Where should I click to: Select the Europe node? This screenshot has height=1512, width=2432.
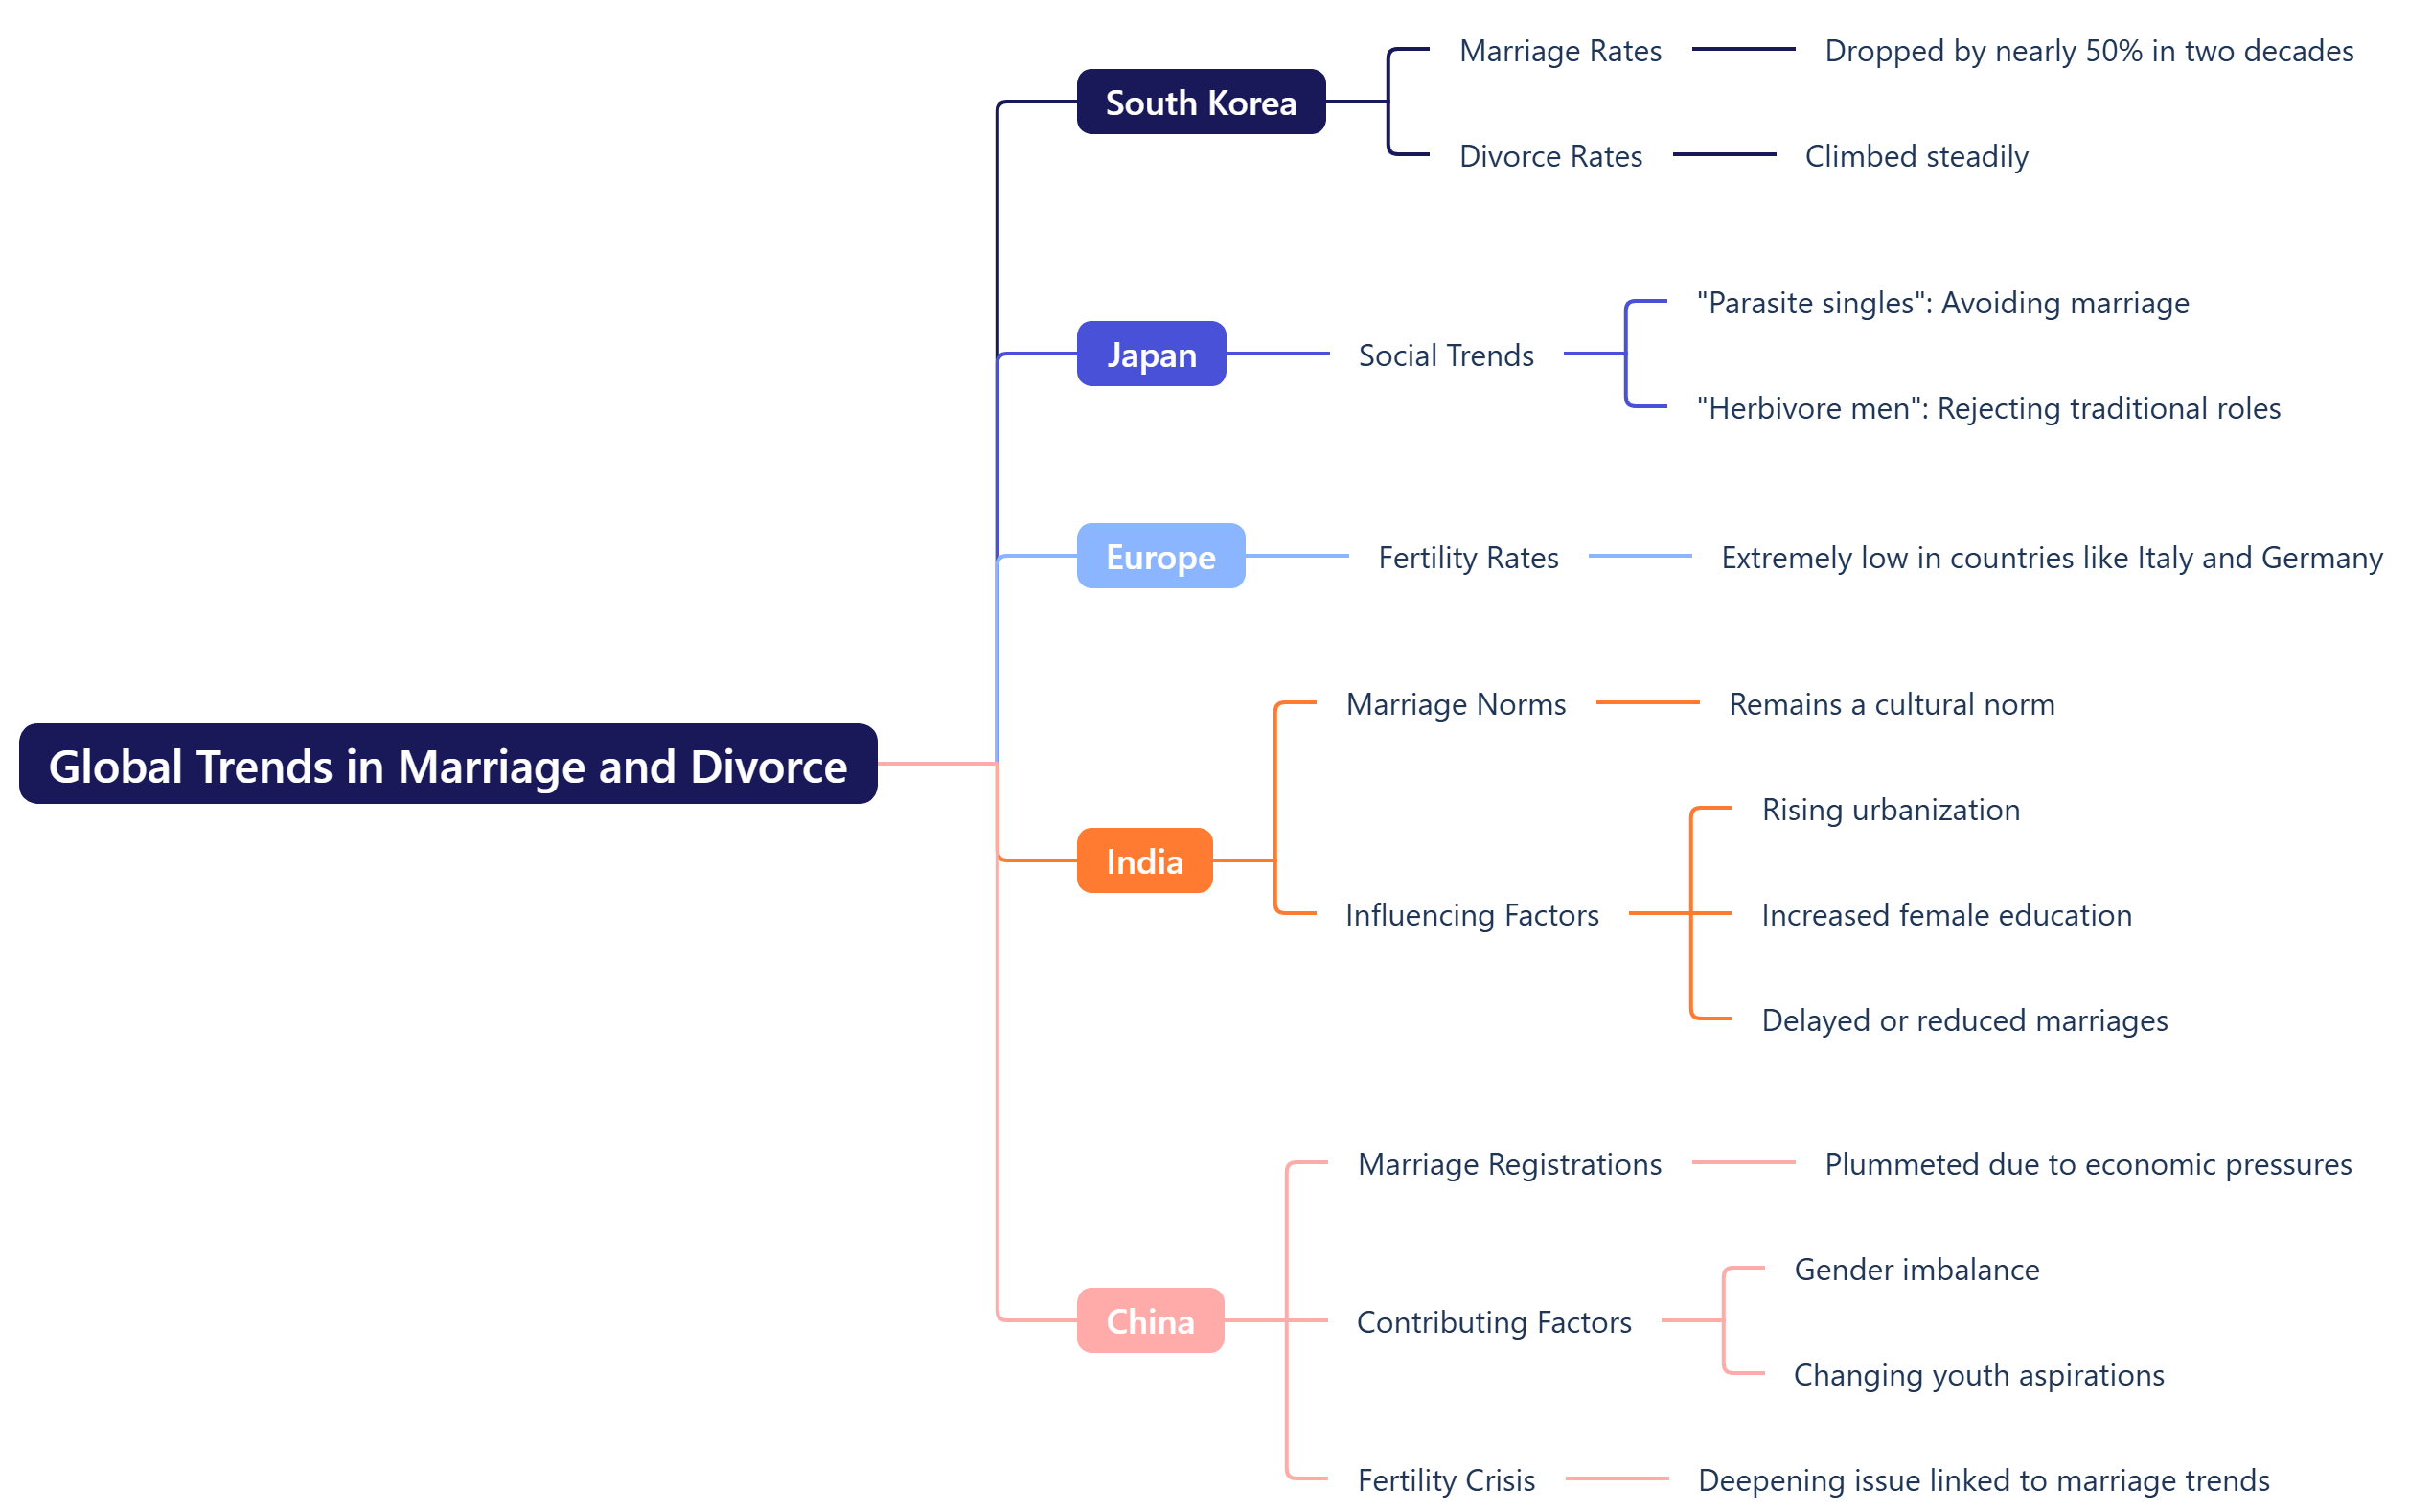click(1160, 557)
